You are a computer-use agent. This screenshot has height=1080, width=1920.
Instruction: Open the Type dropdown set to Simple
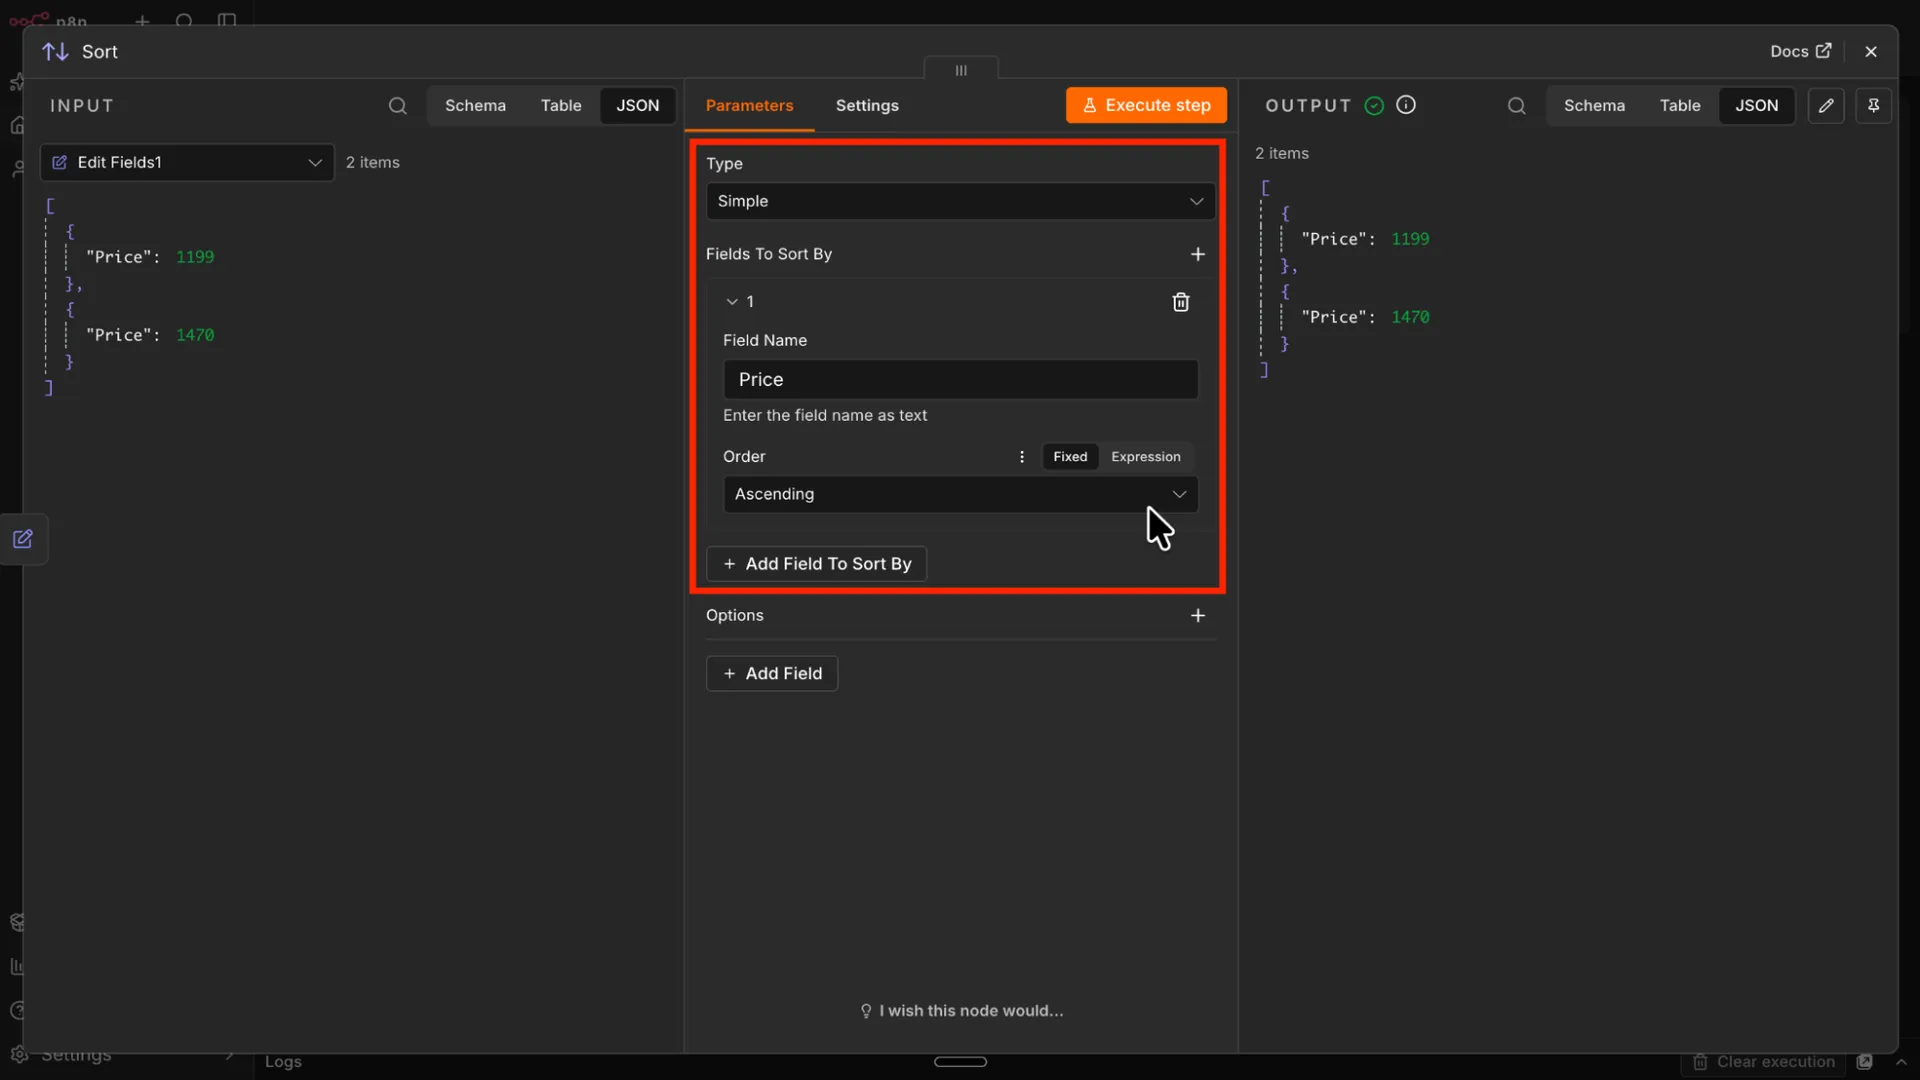[960, 201]
